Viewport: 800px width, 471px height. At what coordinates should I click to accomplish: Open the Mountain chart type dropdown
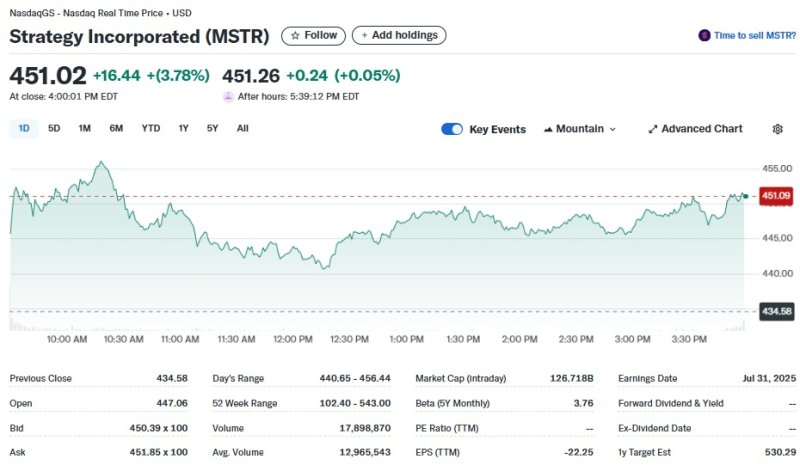click(580, 129)
